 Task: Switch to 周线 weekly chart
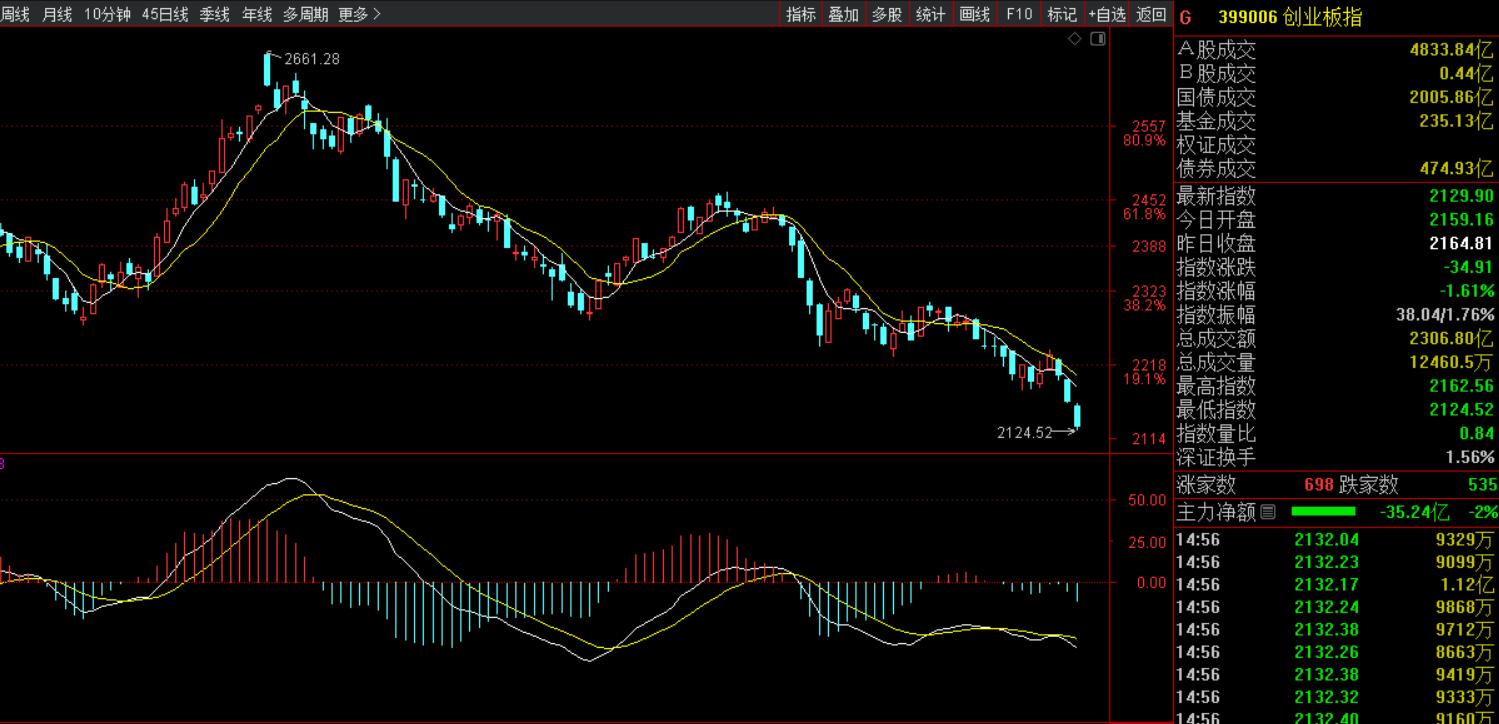15,14
